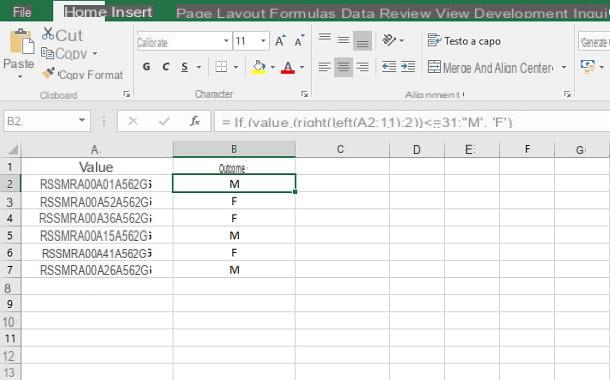This screenshot has width=610, height=380.
Task: Click the accounting format currency icon
Action: 588,67
